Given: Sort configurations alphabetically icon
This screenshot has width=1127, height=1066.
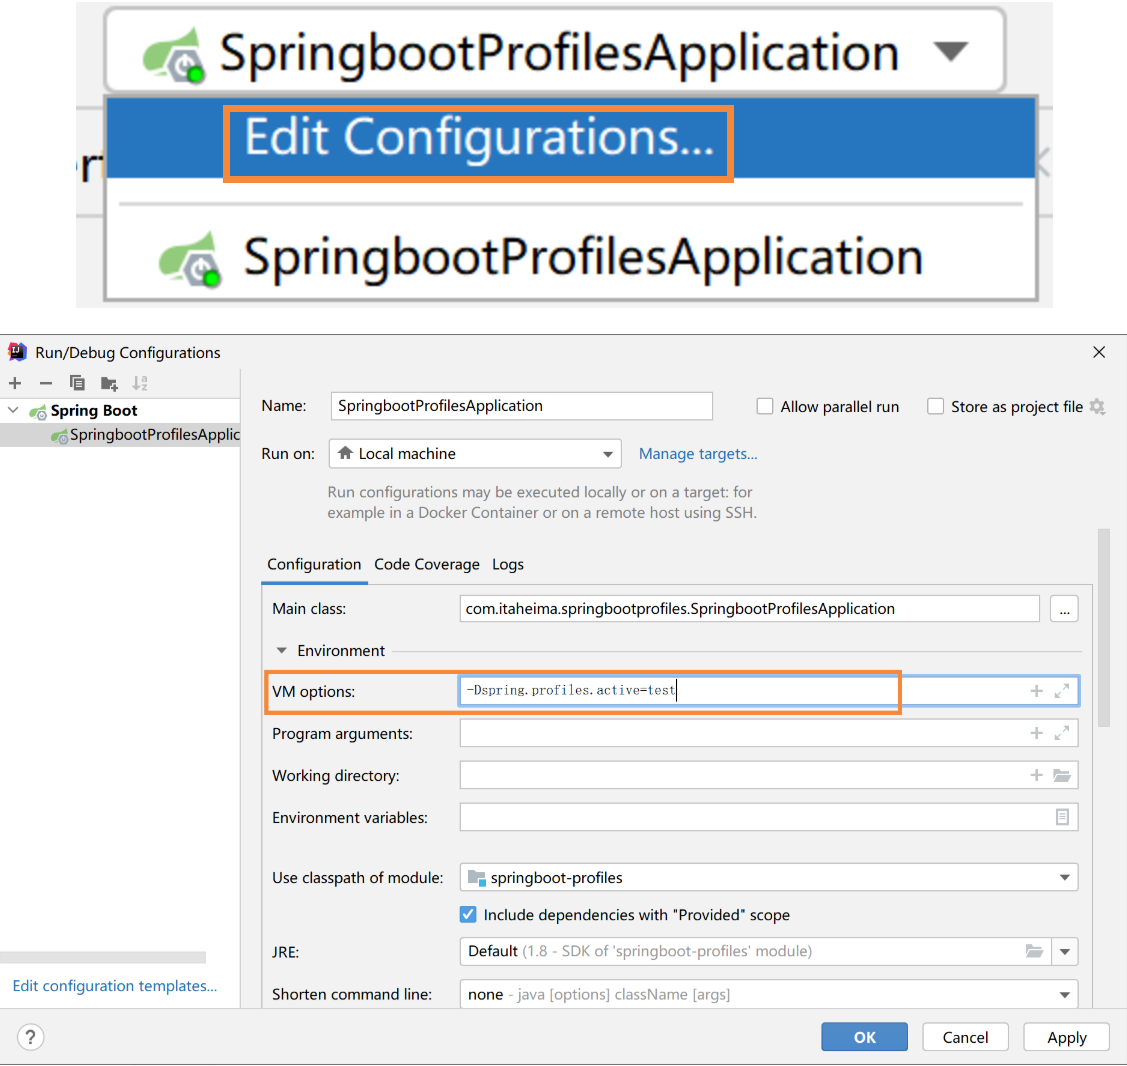Looking at the screenshot, I should click(x=140, y=383).
